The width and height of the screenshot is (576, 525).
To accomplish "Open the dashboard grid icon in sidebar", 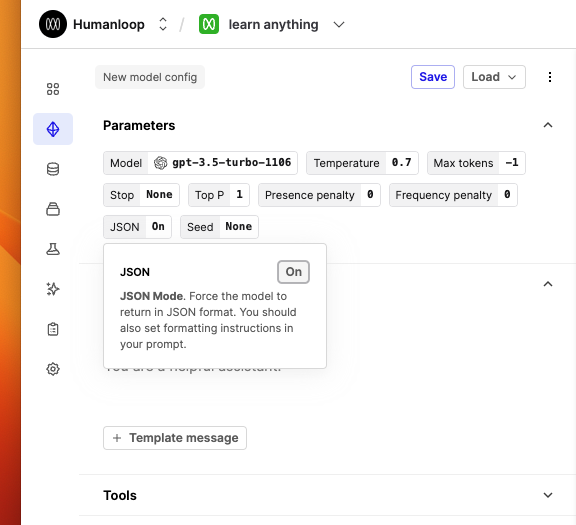I will [x=53, y=89].
